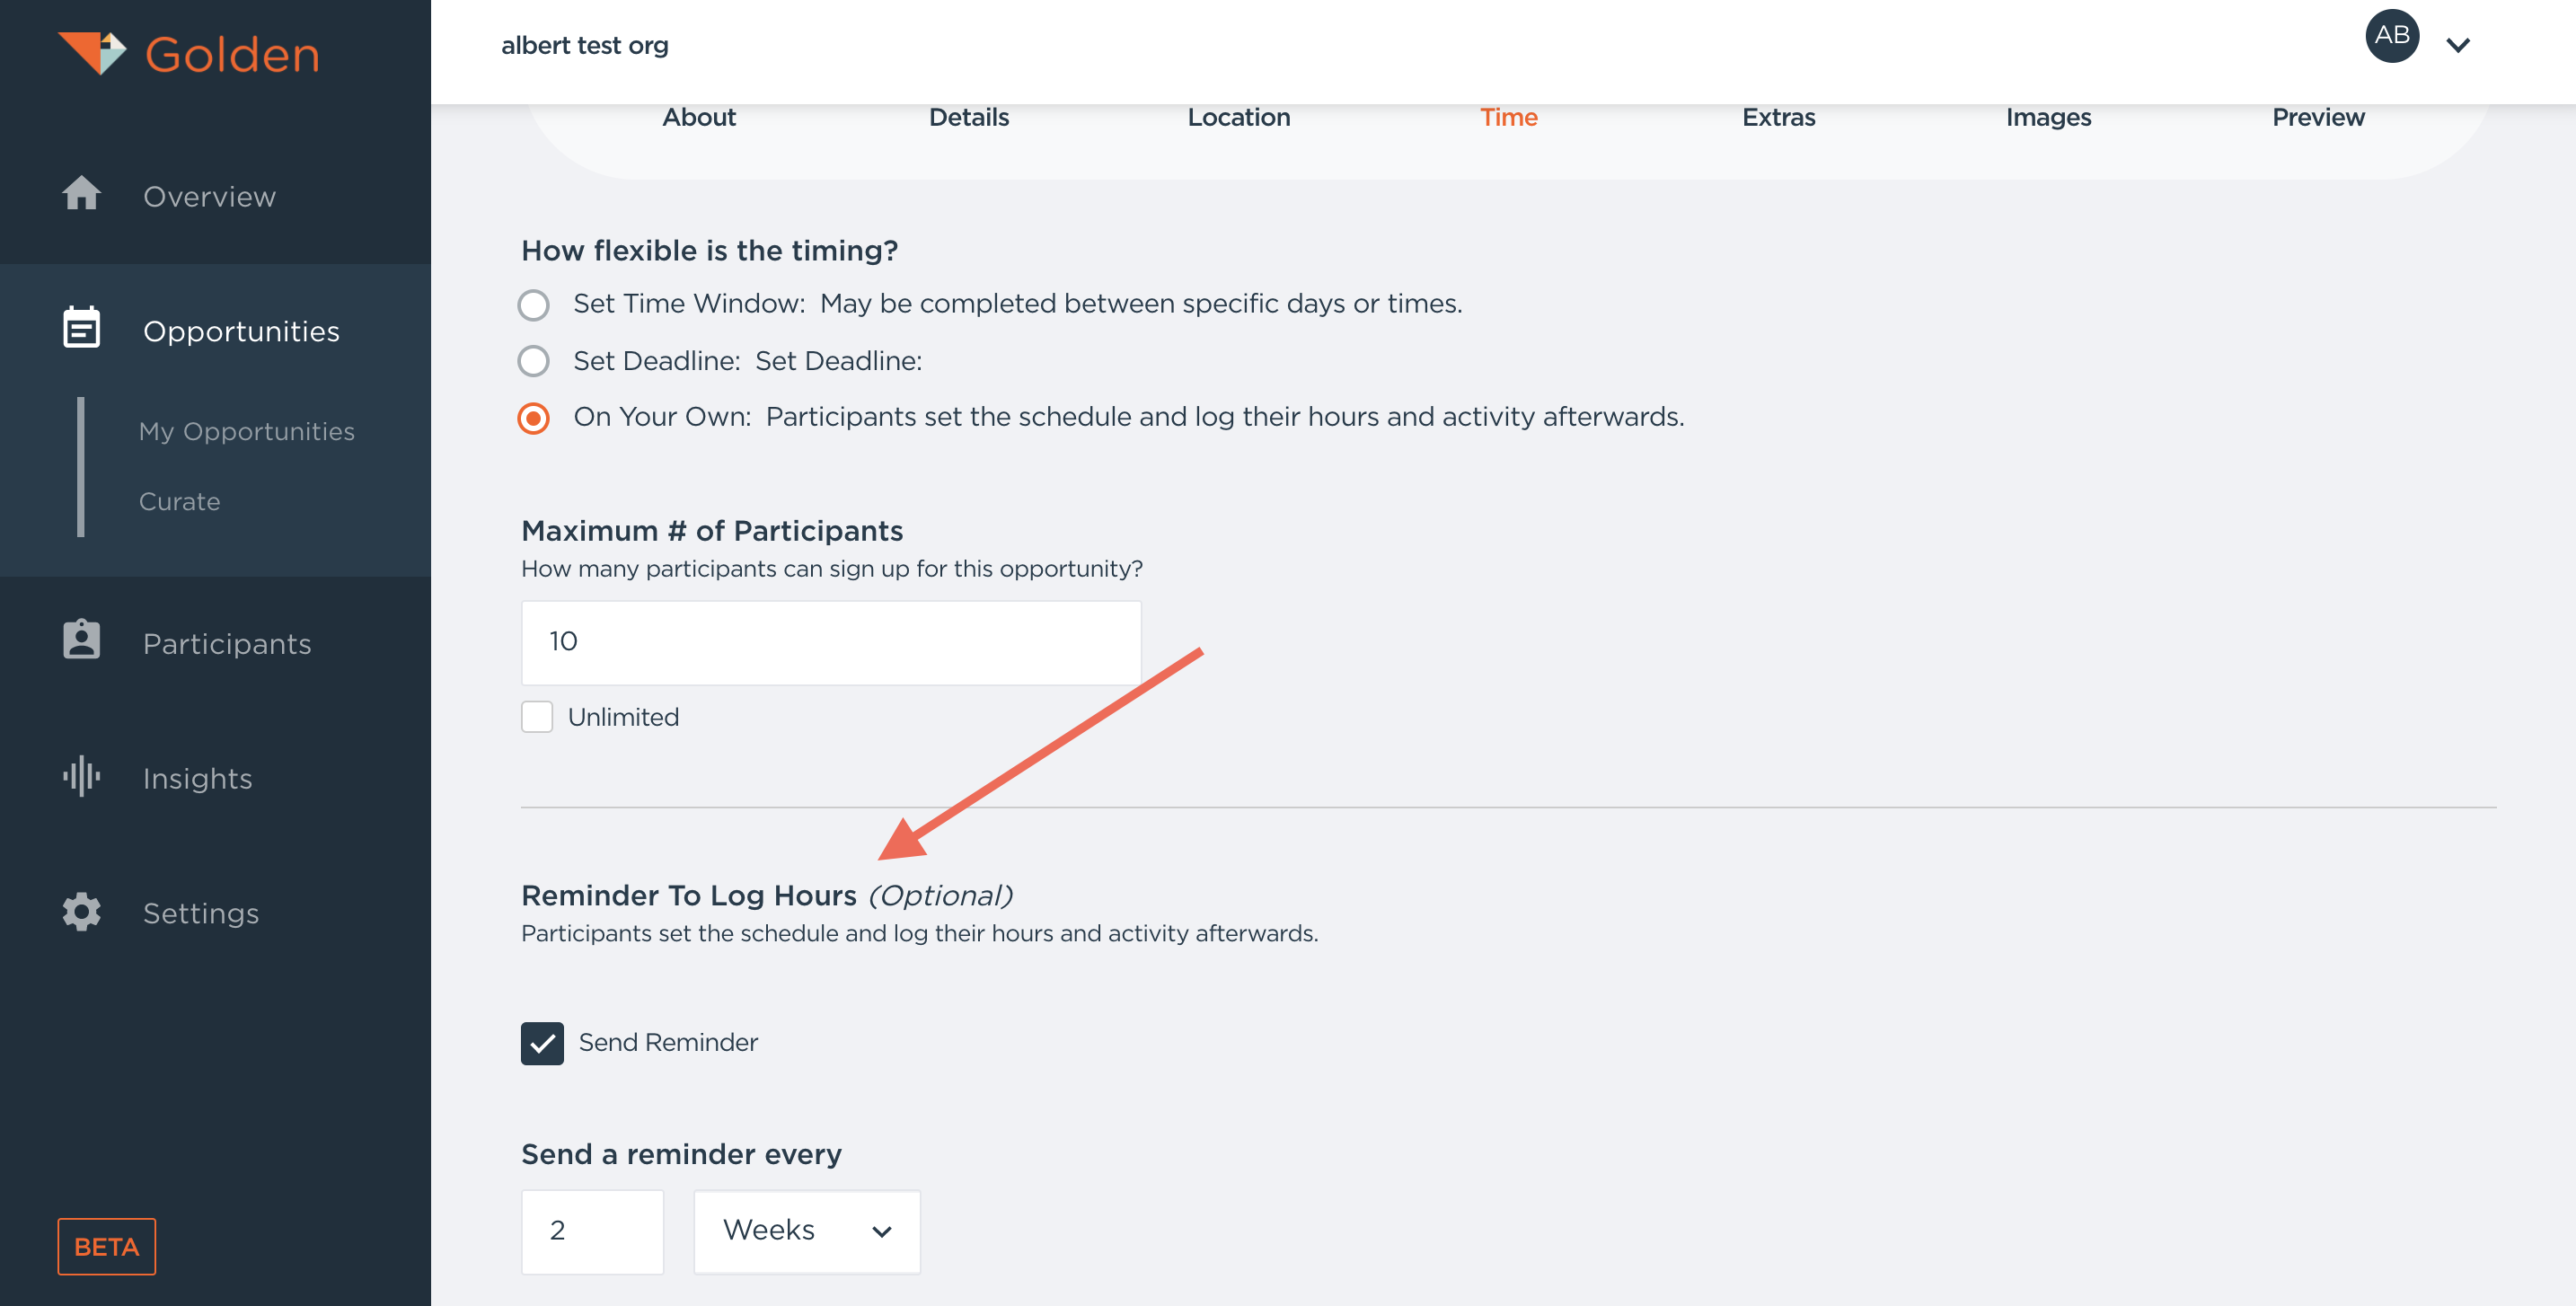
Task: Open Overview via the home icon
Action: point(82,194)
